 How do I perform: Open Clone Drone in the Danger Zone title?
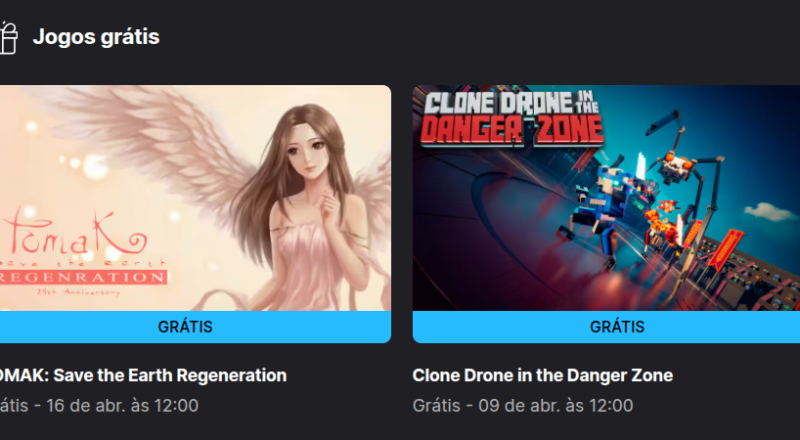542,376
